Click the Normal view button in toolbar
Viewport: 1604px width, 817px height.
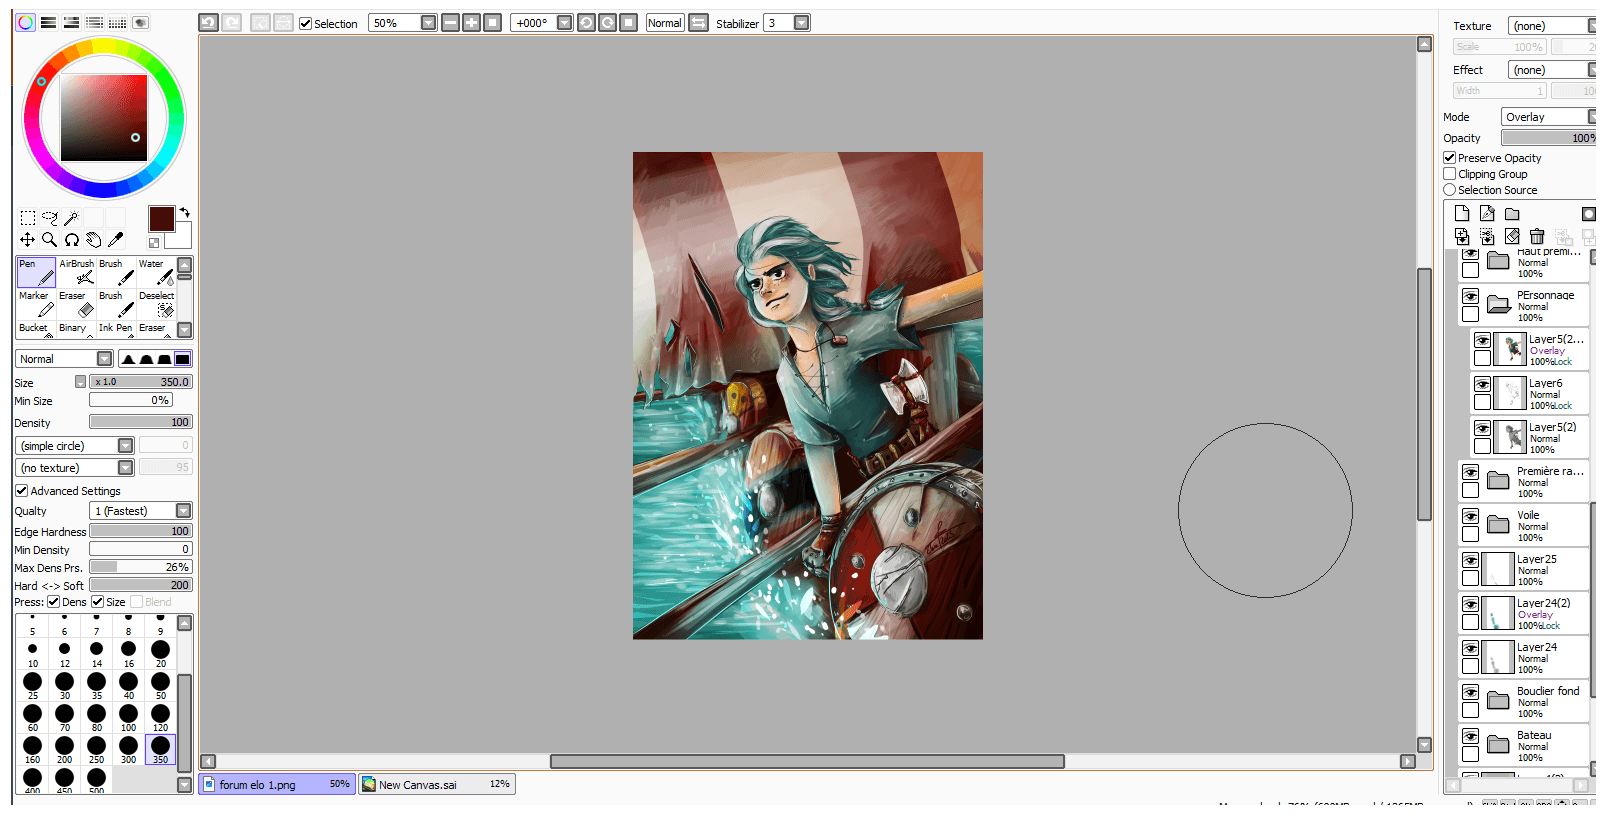pyautogui.click(x=665, y=23)
